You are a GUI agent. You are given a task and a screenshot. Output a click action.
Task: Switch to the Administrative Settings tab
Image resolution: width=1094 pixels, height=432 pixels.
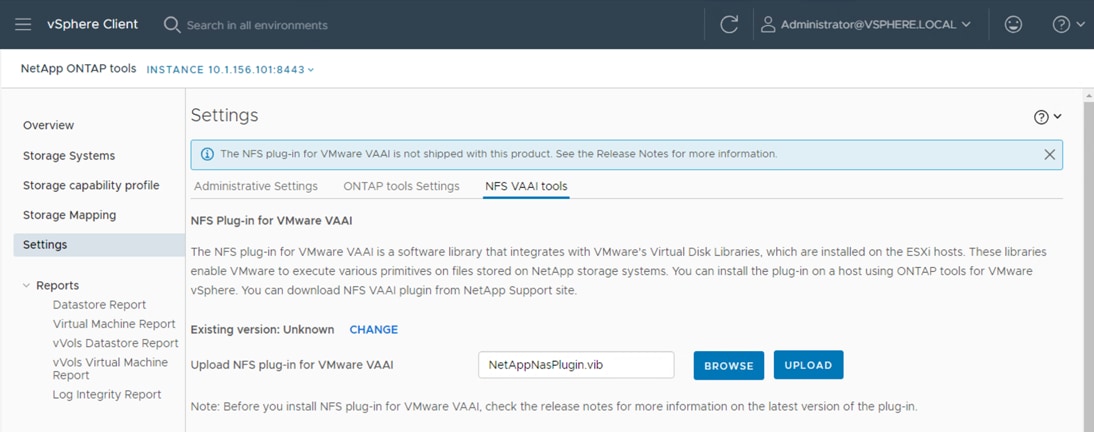tap(256, 186)
